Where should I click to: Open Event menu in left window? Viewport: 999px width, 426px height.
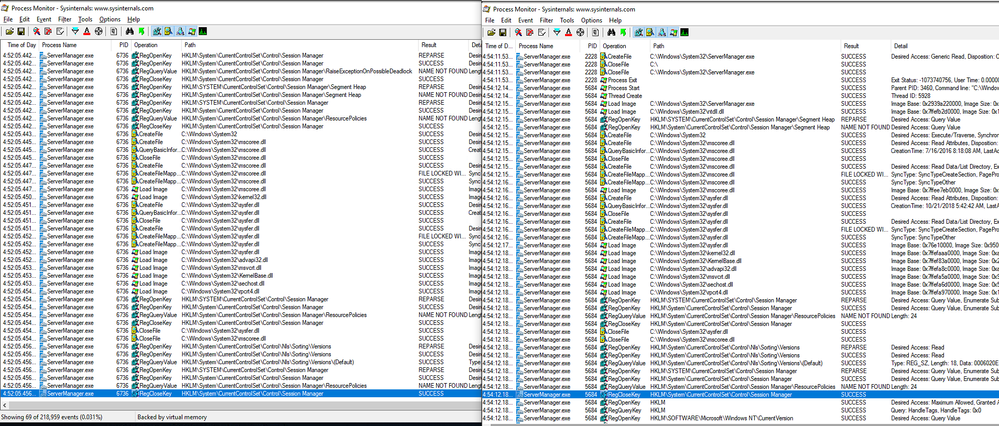43,20
